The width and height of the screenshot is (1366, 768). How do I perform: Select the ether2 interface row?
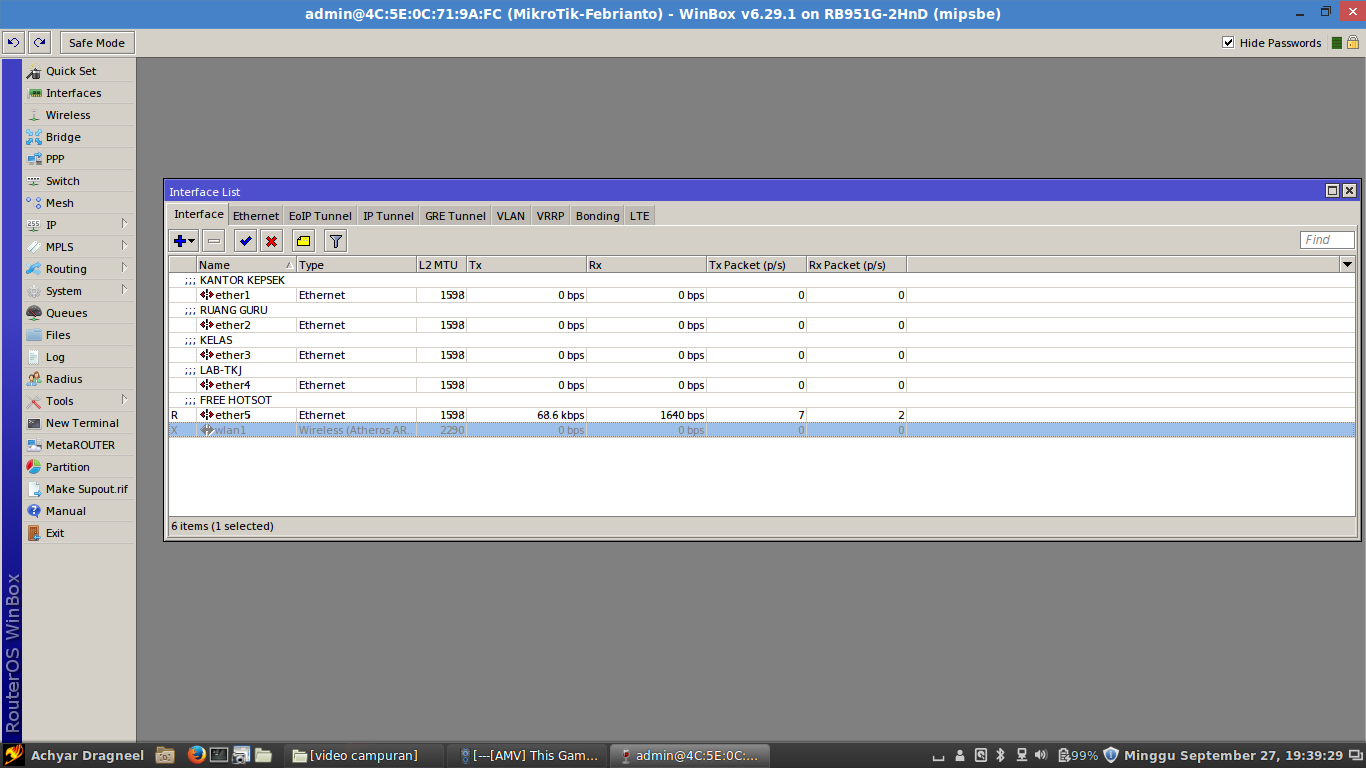coord(761,325)
